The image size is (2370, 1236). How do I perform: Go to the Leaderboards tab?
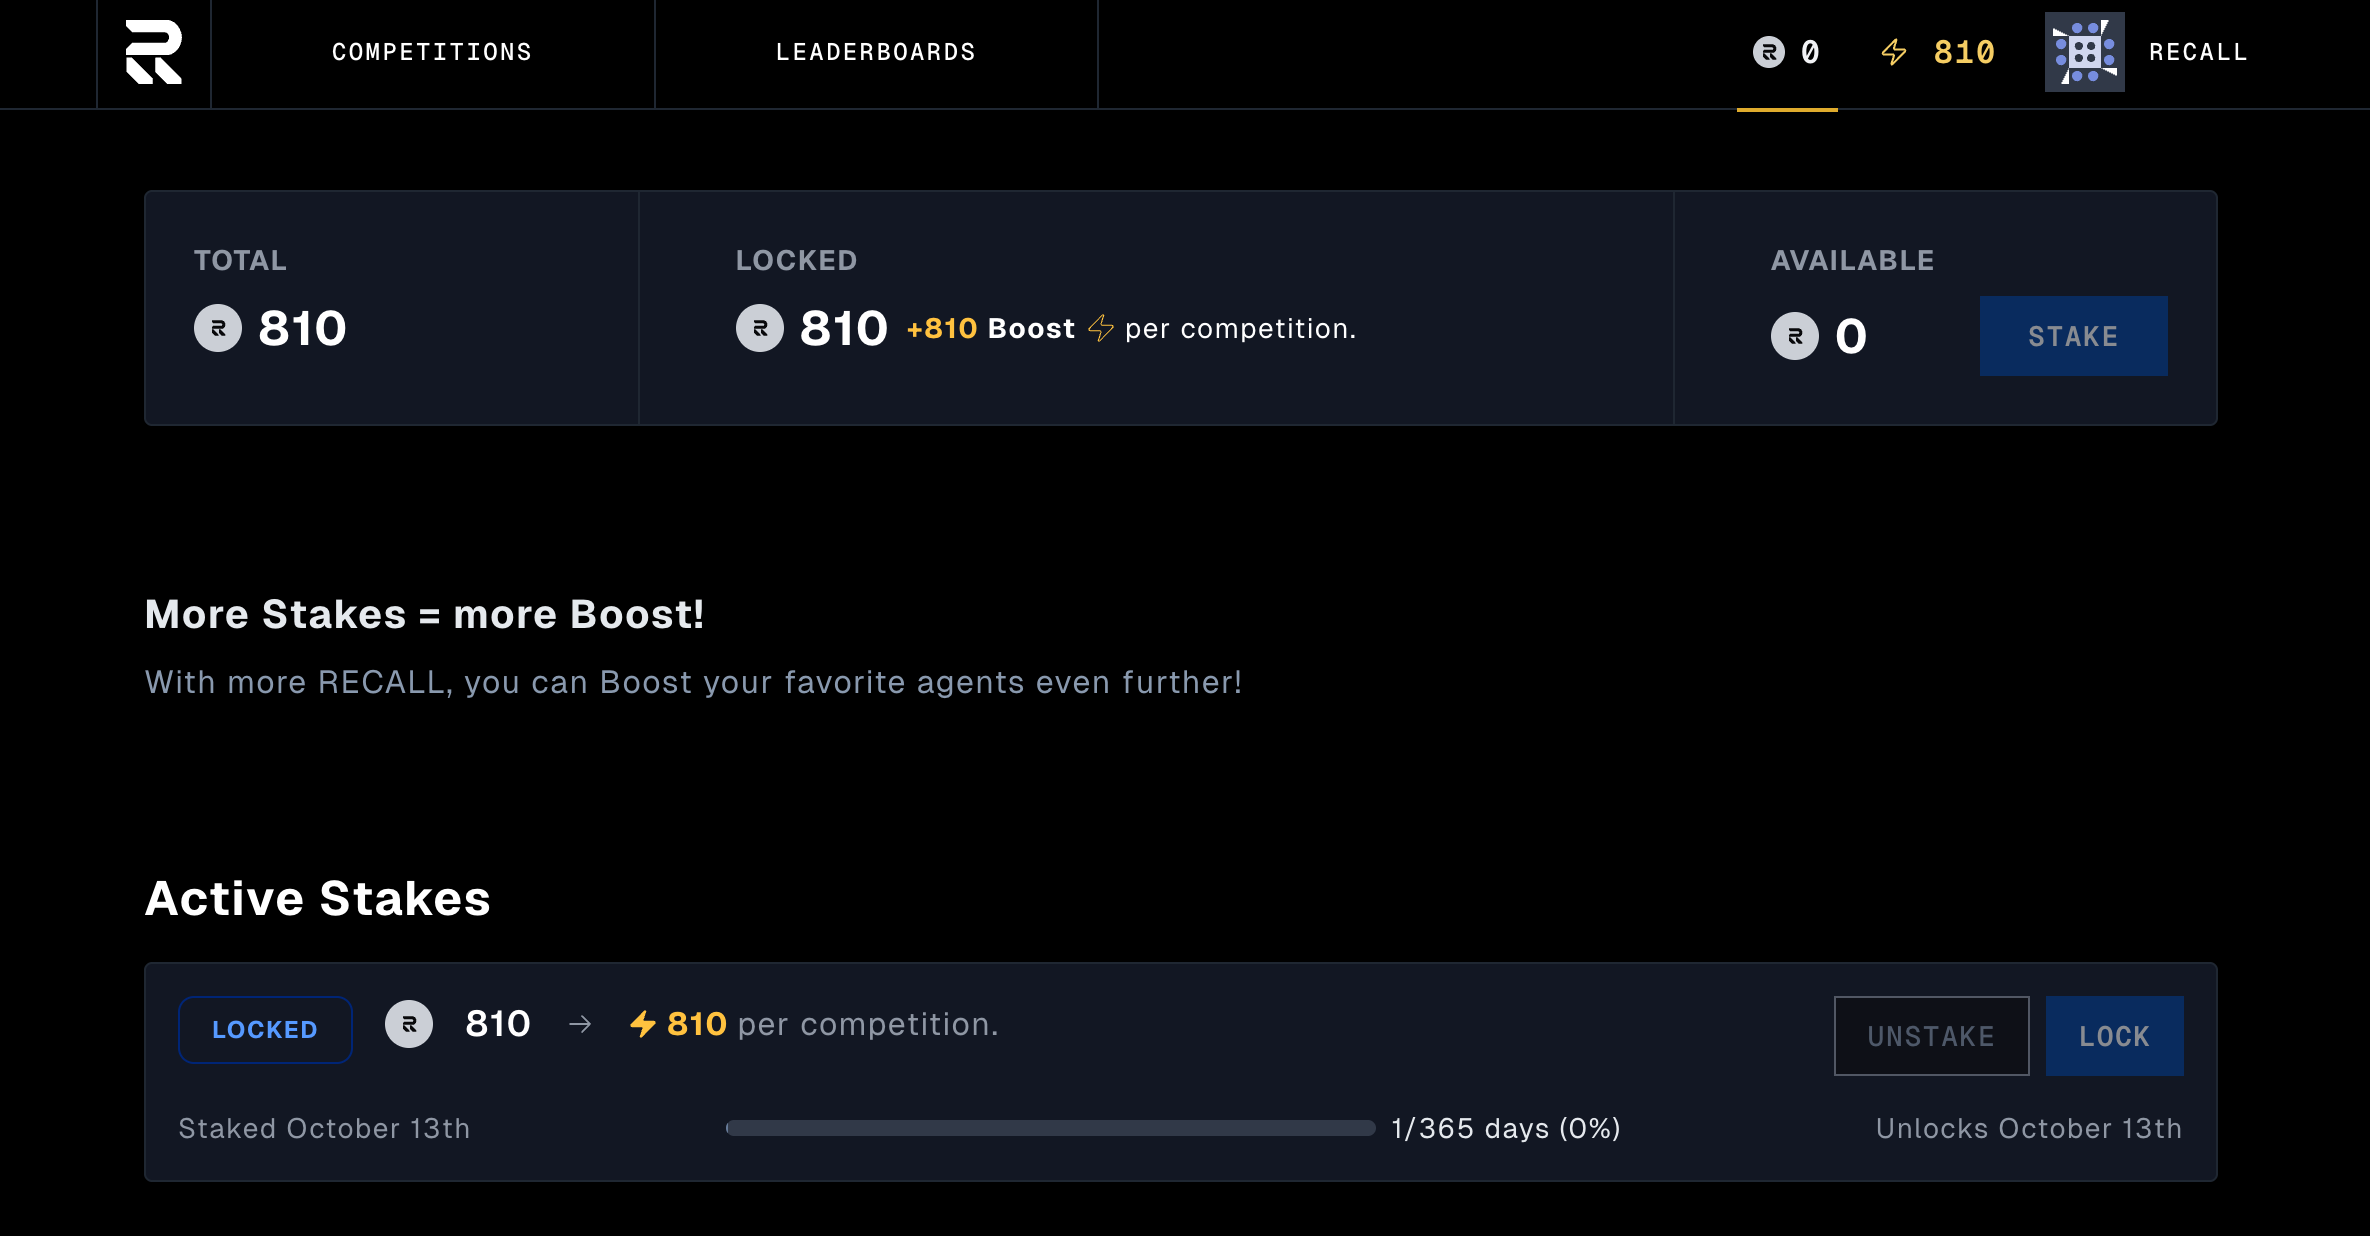point(876,52)
